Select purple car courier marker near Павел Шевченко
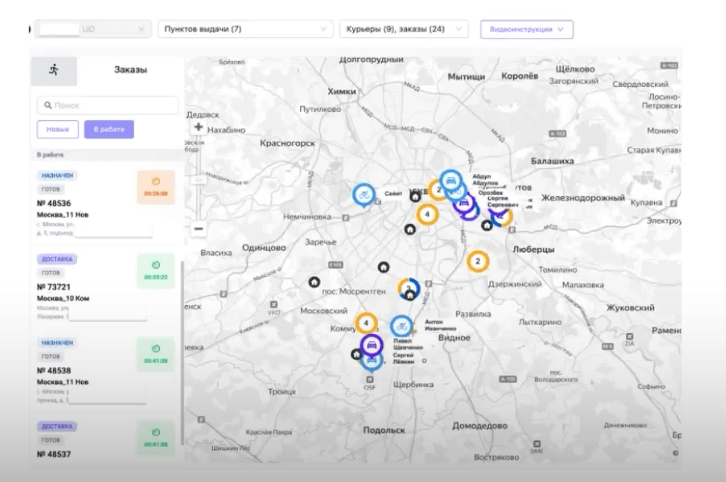The width and height of the screenshot is (726, 482). (x=371, y=345)
